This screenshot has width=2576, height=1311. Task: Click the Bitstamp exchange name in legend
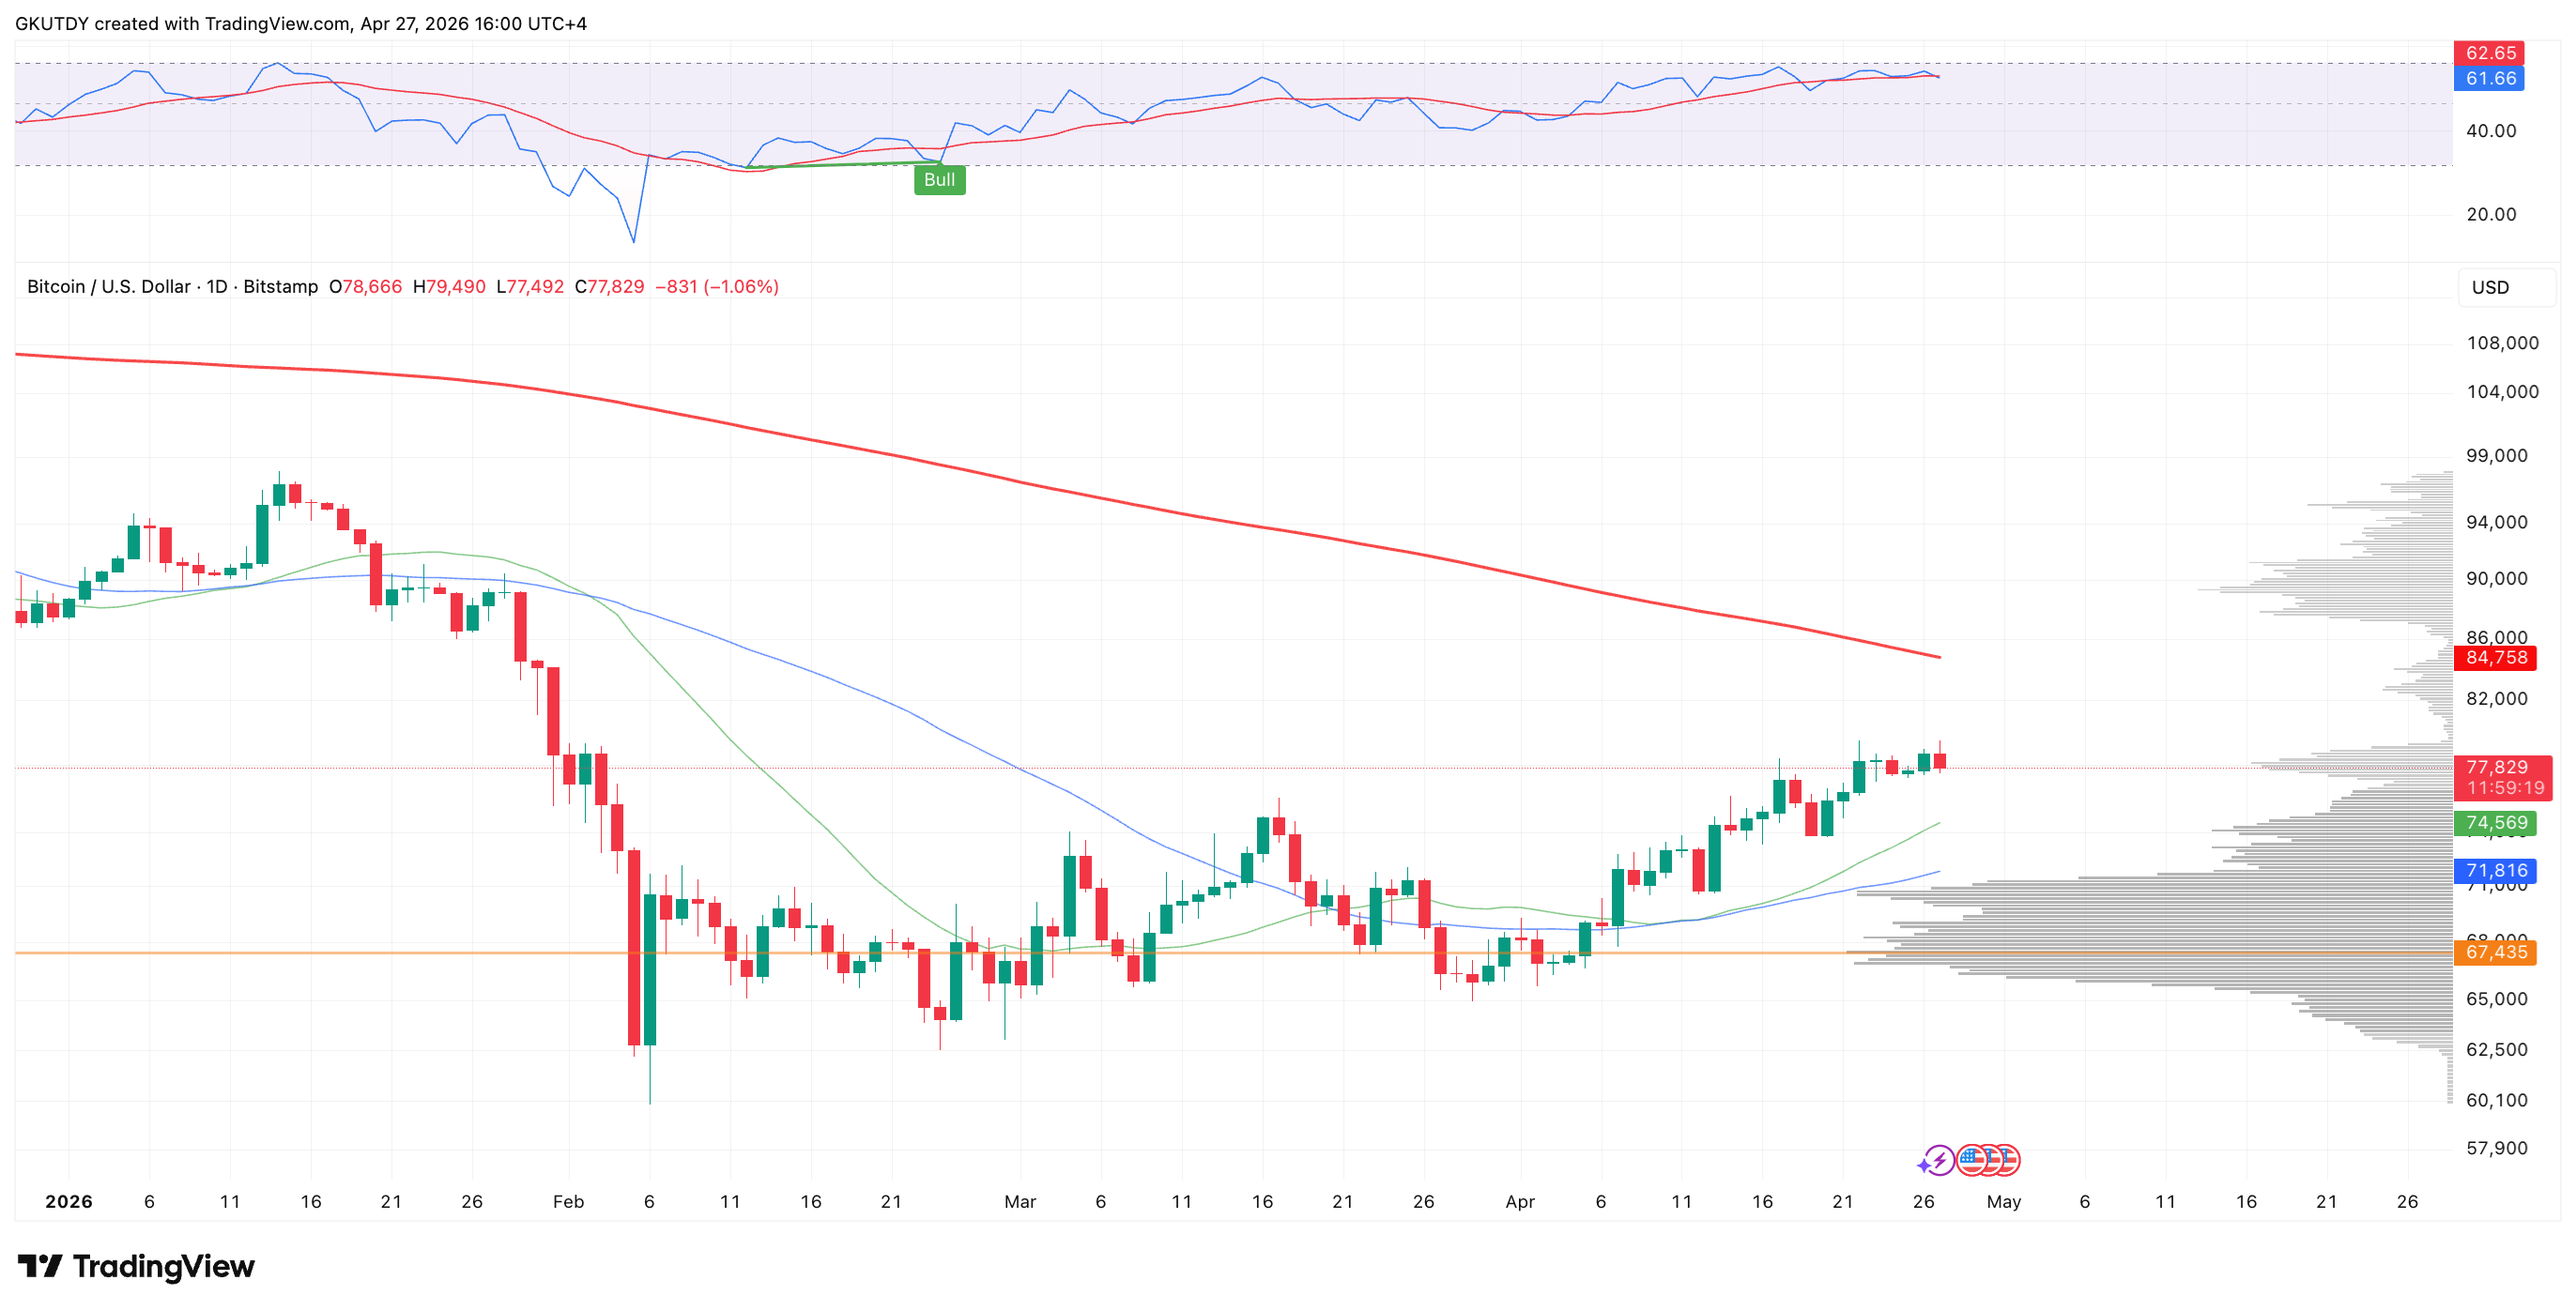point(280,287)
